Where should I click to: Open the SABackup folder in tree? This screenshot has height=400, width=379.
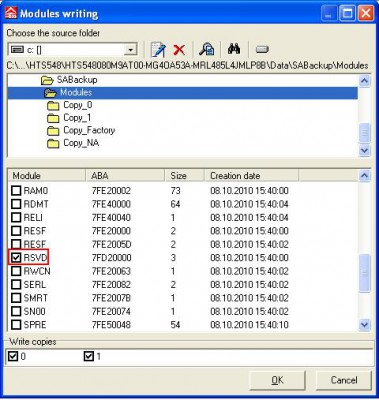[77, 80]
